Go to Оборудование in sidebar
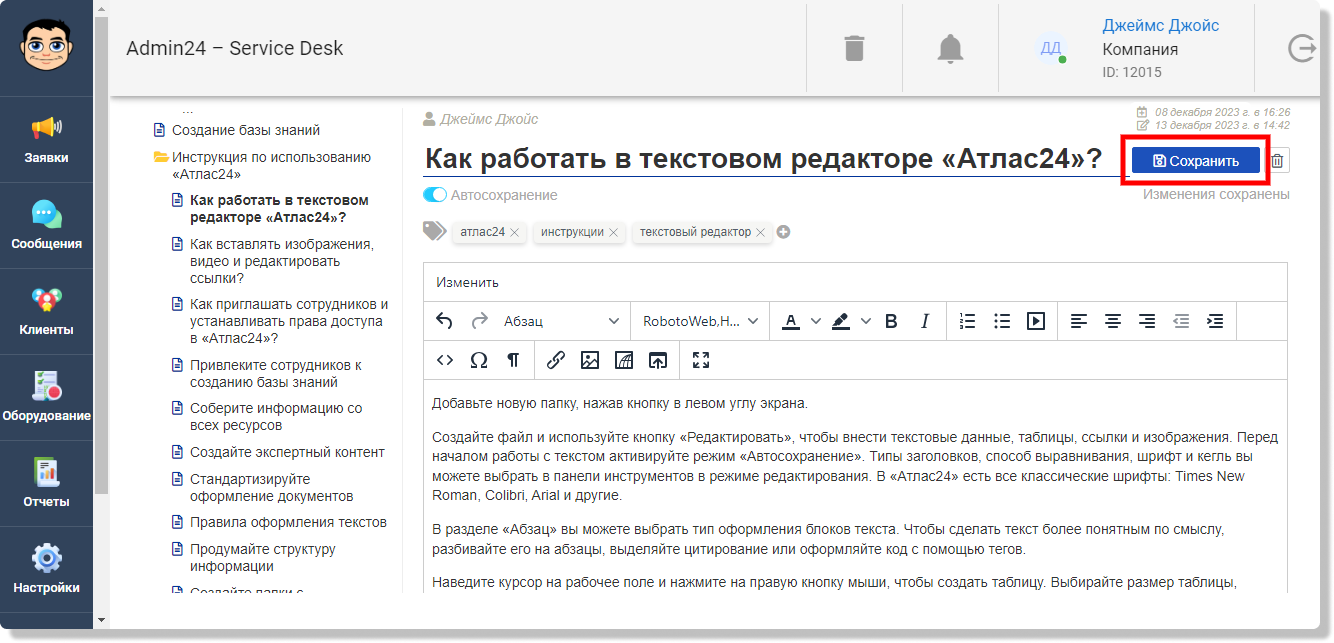The height and width of the screenshot is (643, 1334). click(47, 397)
